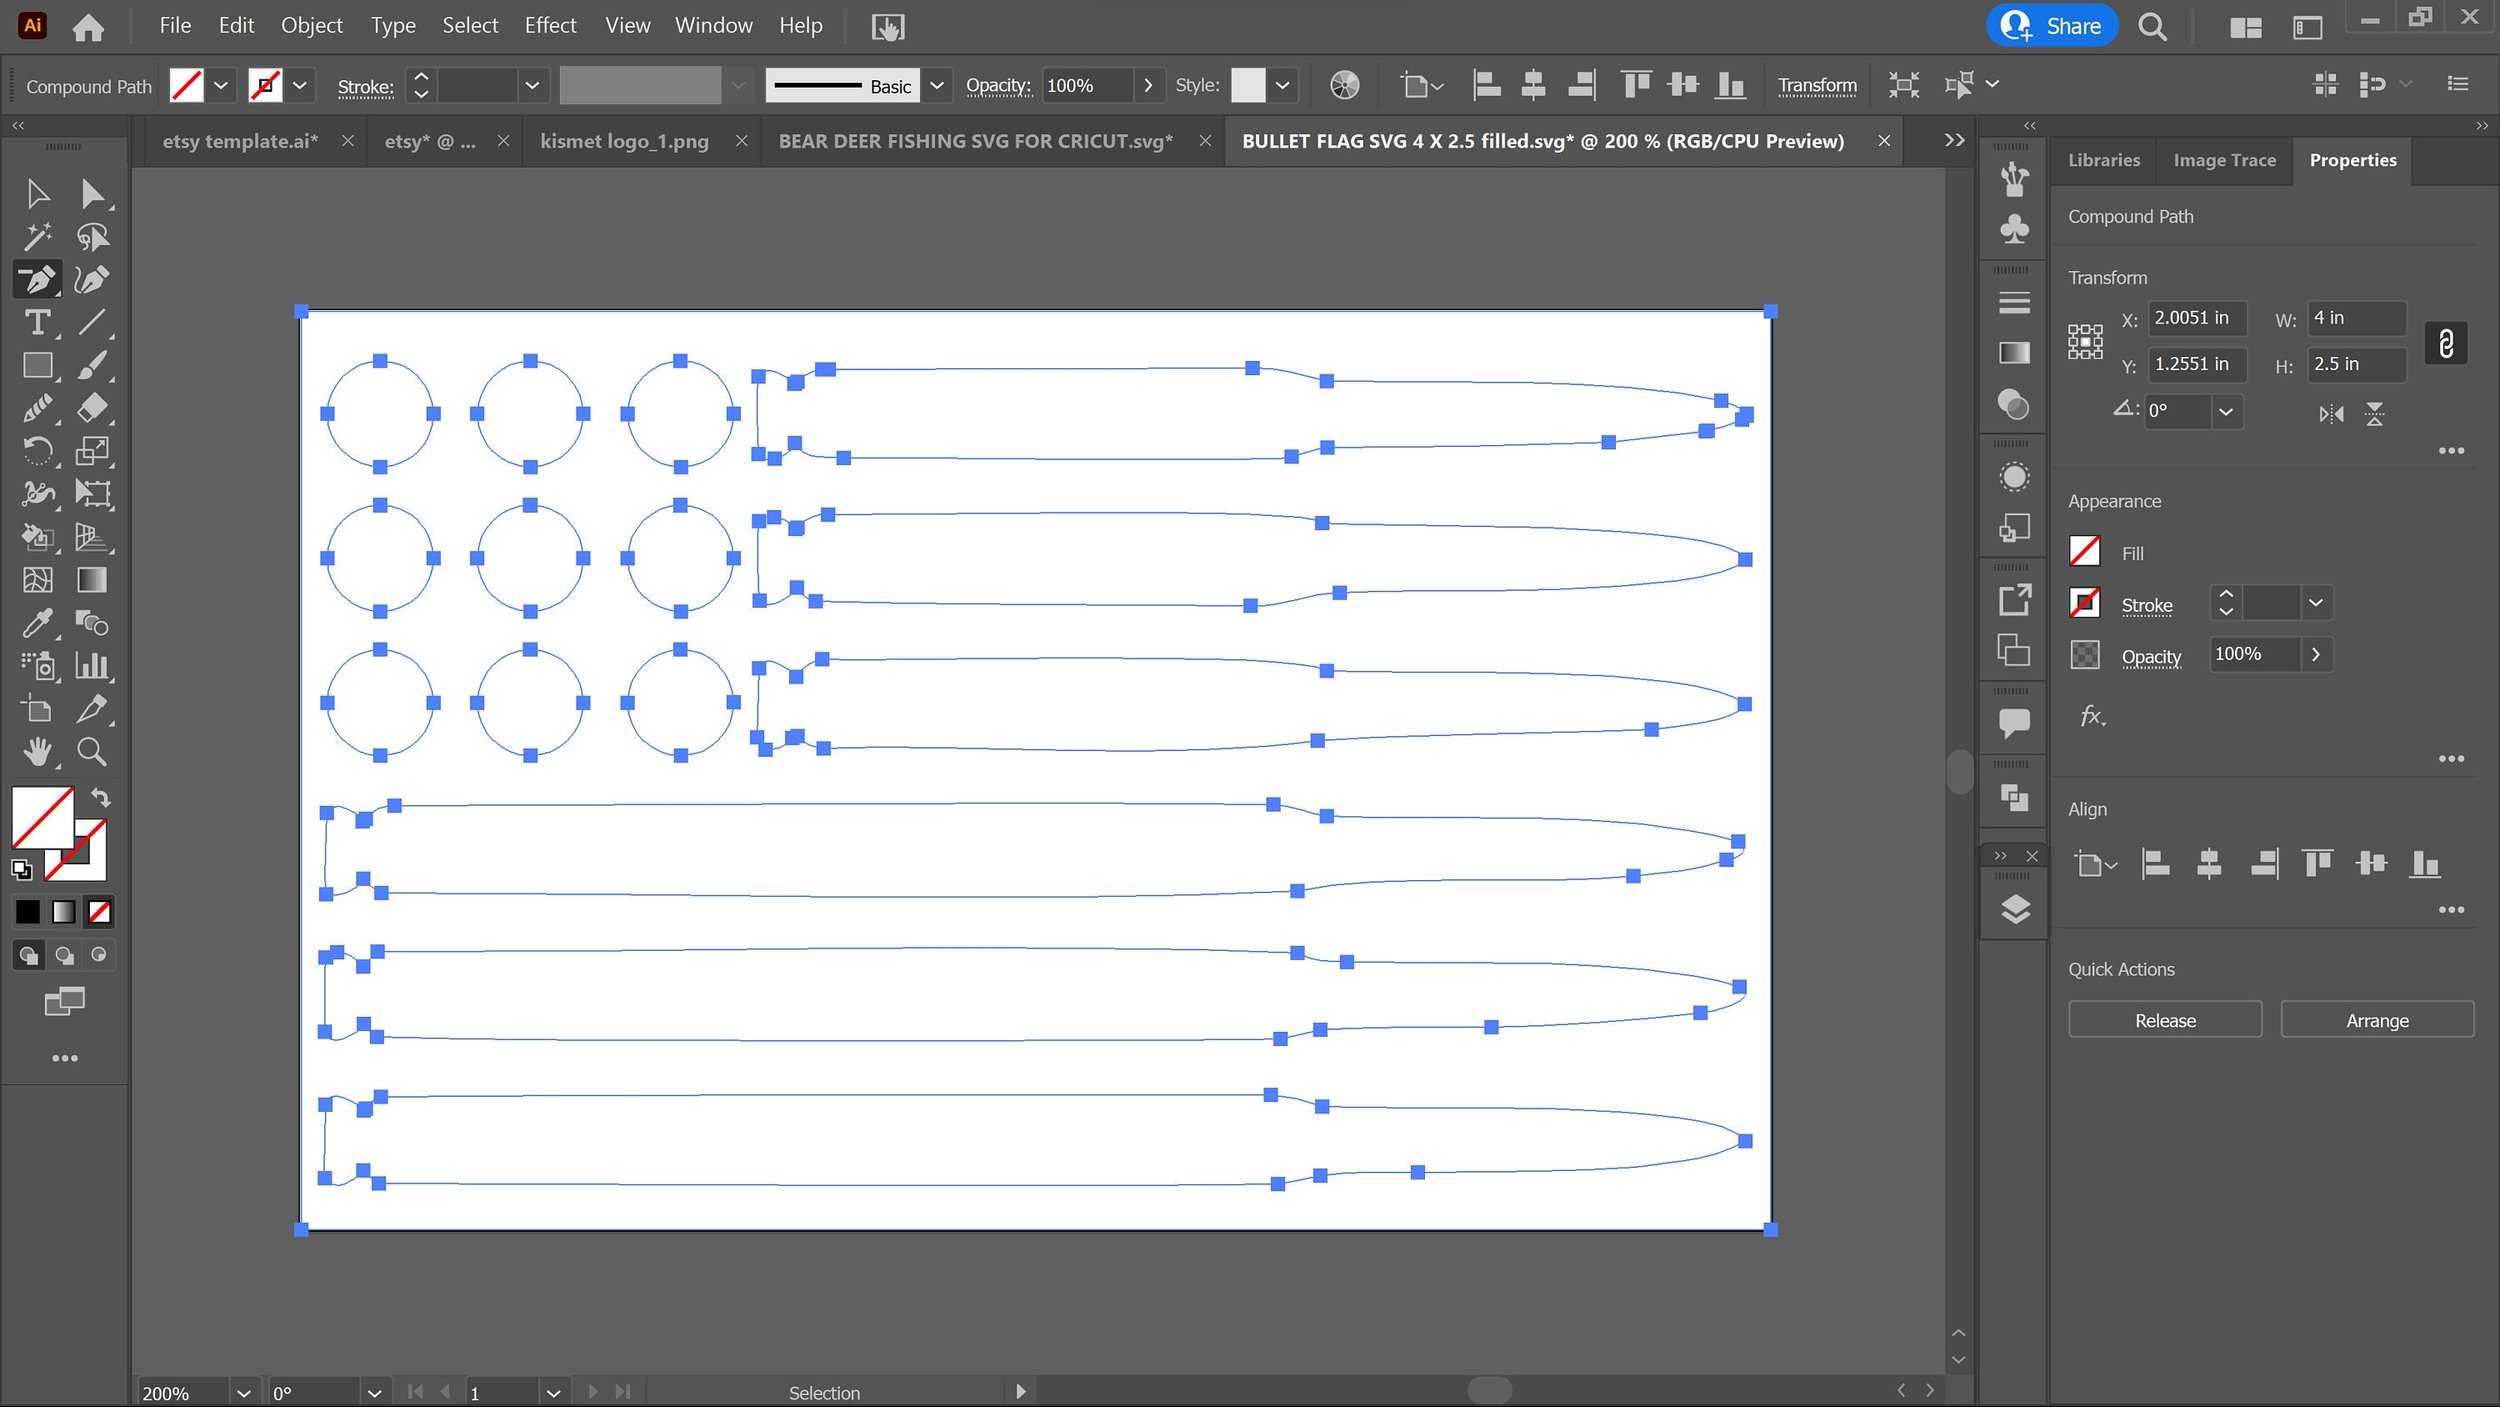The image size is (2500, 1407).
Task: Open Transform link in control bar
Action: [x=1817, y=85]
